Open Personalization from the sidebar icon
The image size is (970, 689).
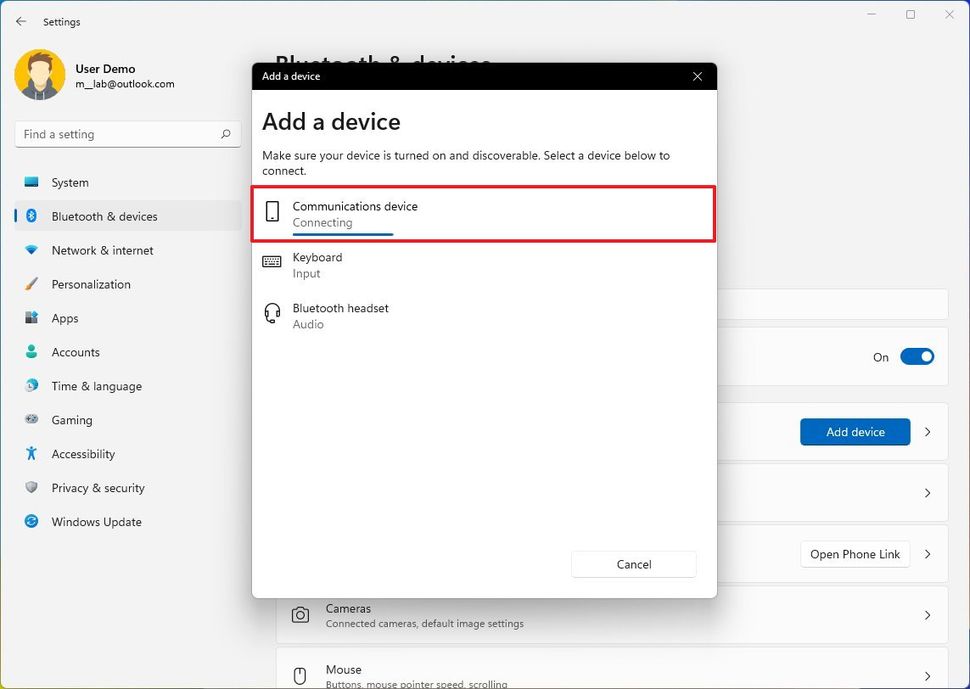tap(30, 284)
